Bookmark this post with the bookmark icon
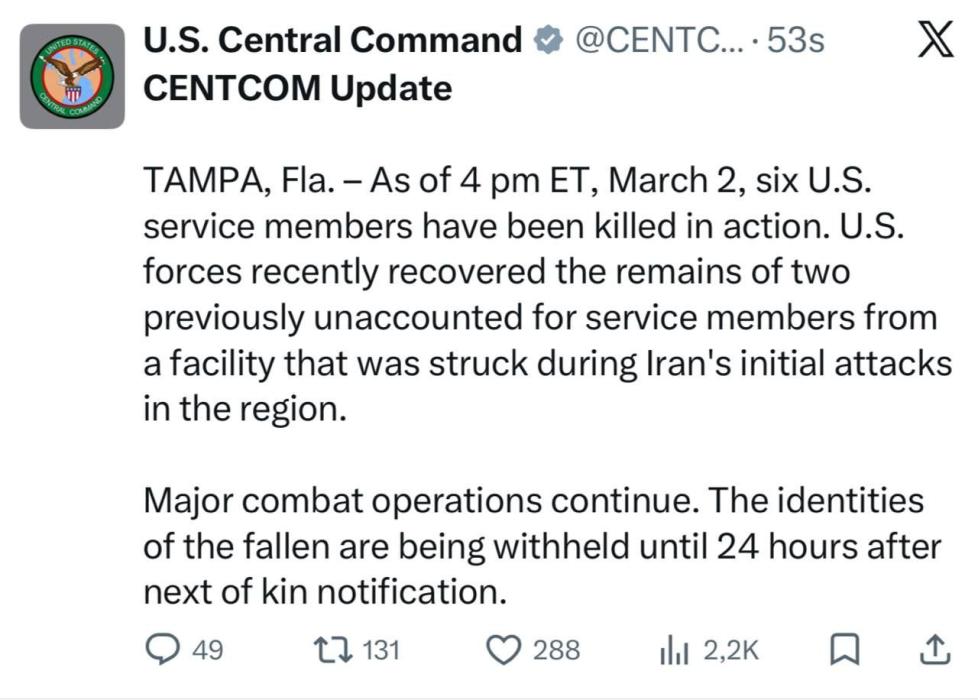978x700 pixels. point(844,649)
